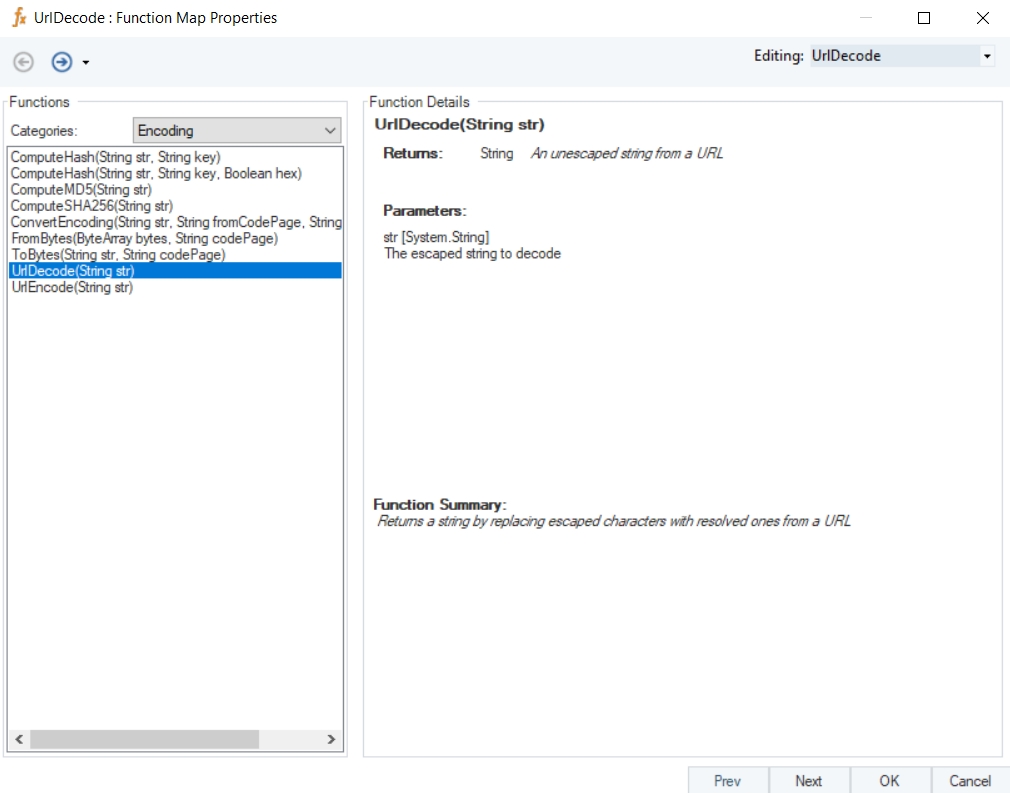Choose the ComputeMD5(String str) function
Screen dimensions: 1010x793
[x=81, y=190]
